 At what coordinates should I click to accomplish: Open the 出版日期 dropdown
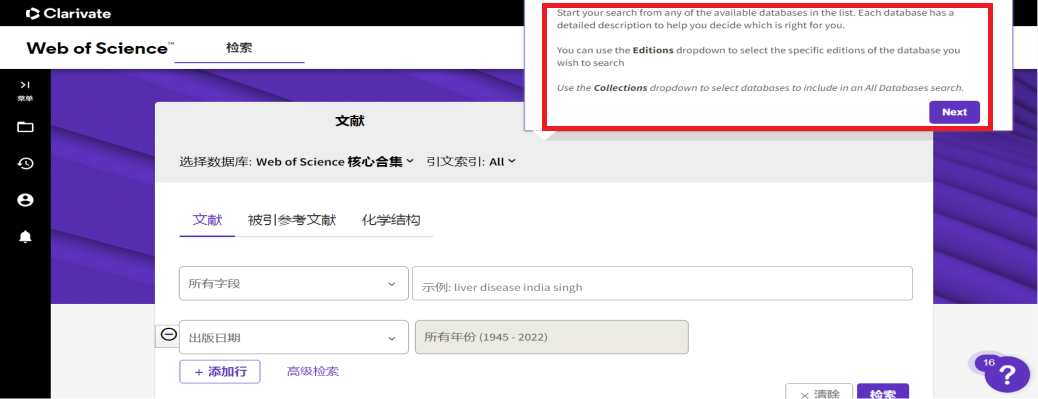point(293,337)
